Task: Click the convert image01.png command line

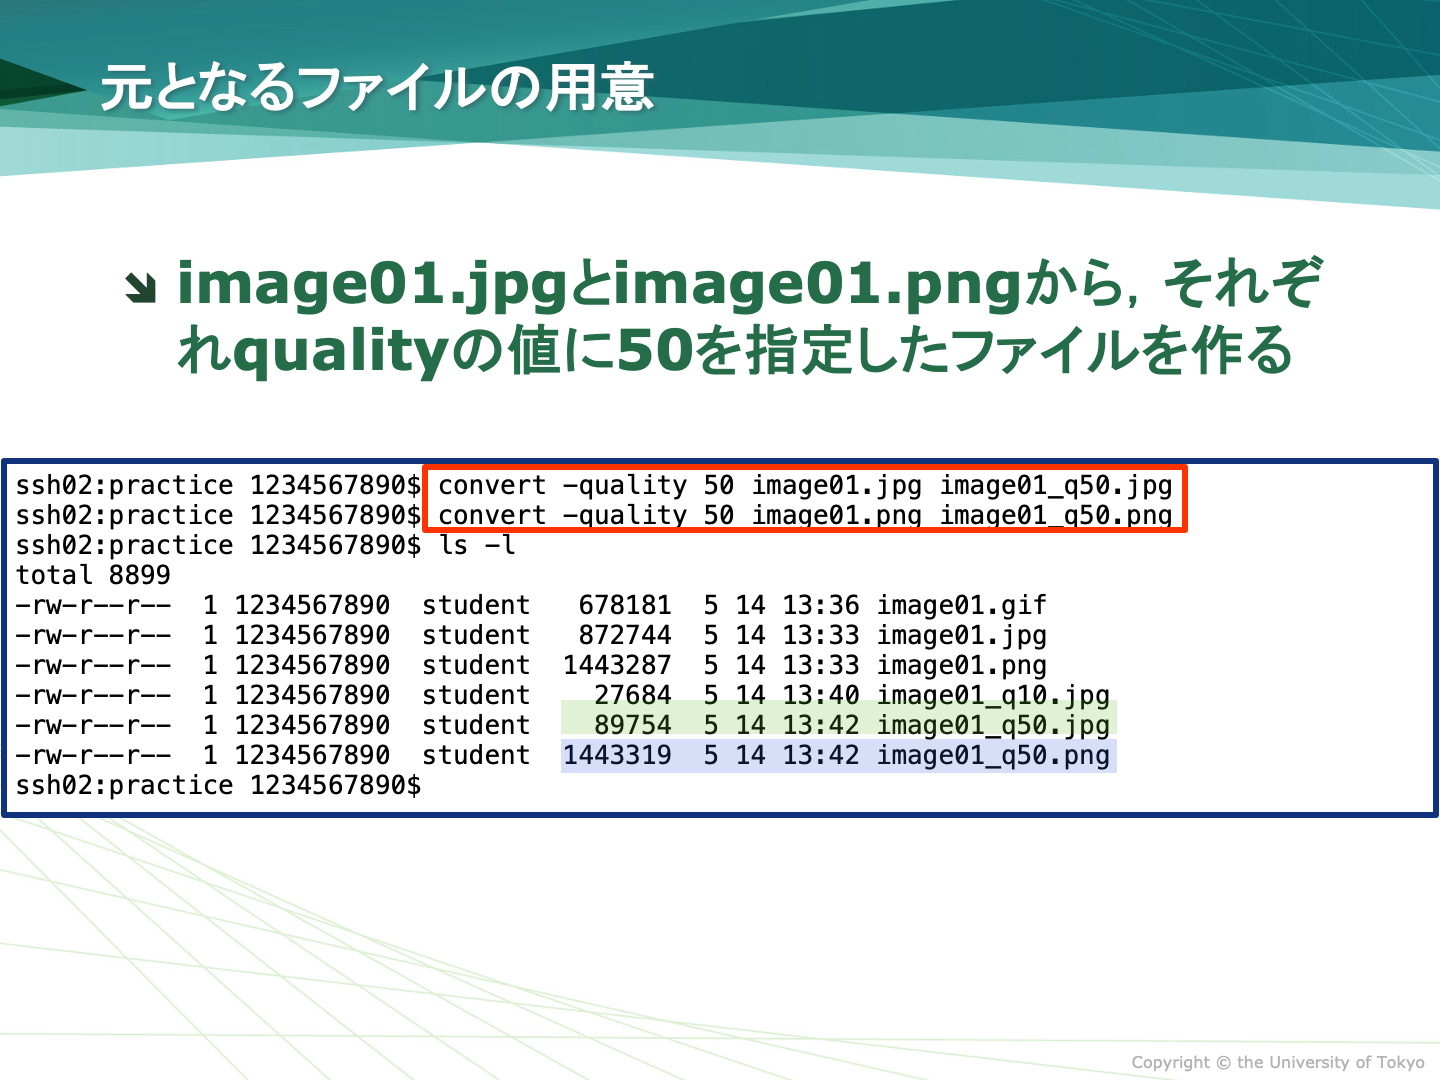Action: [x=805, y=515]
